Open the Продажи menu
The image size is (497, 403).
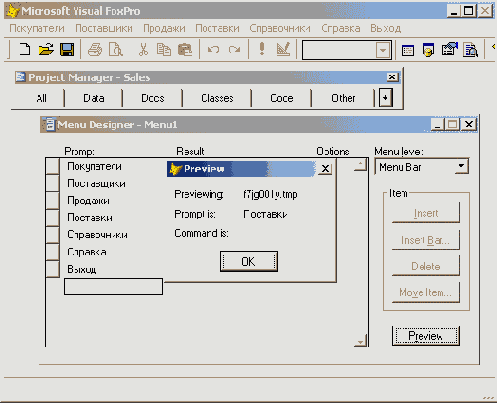coord(164,28)
